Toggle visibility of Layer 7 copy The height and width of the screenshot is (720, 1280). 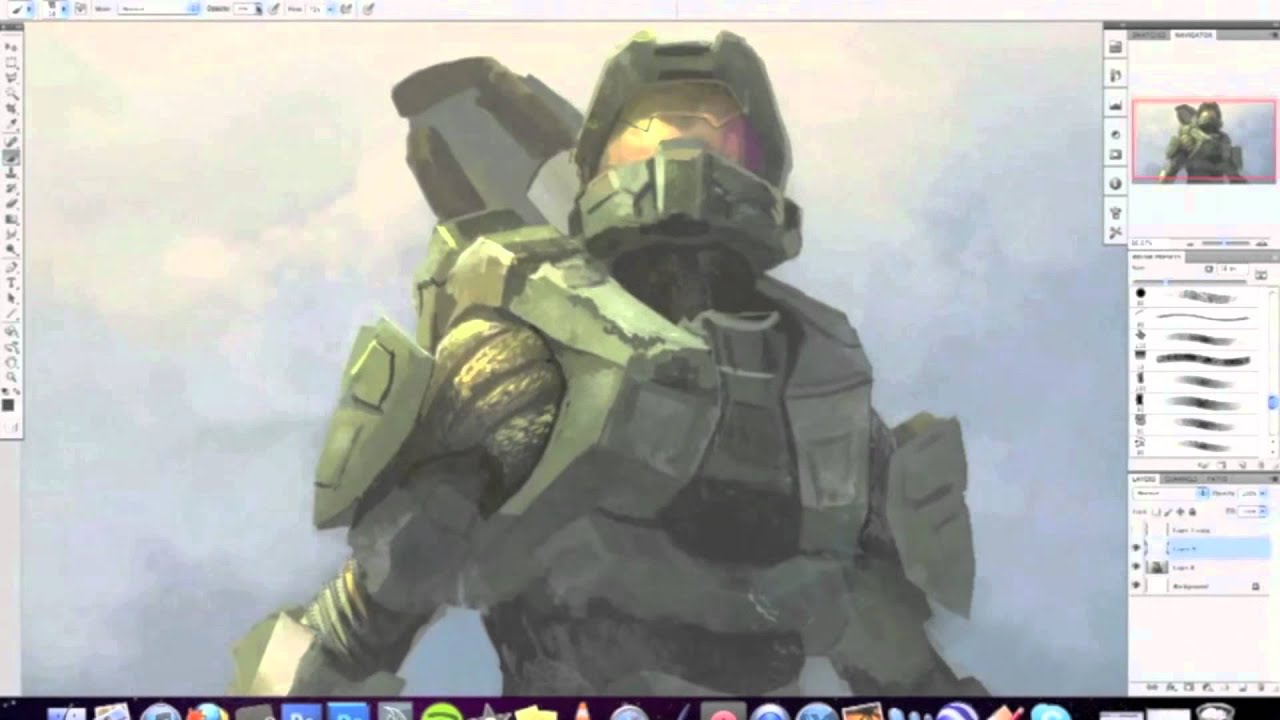click(1137, 530)
